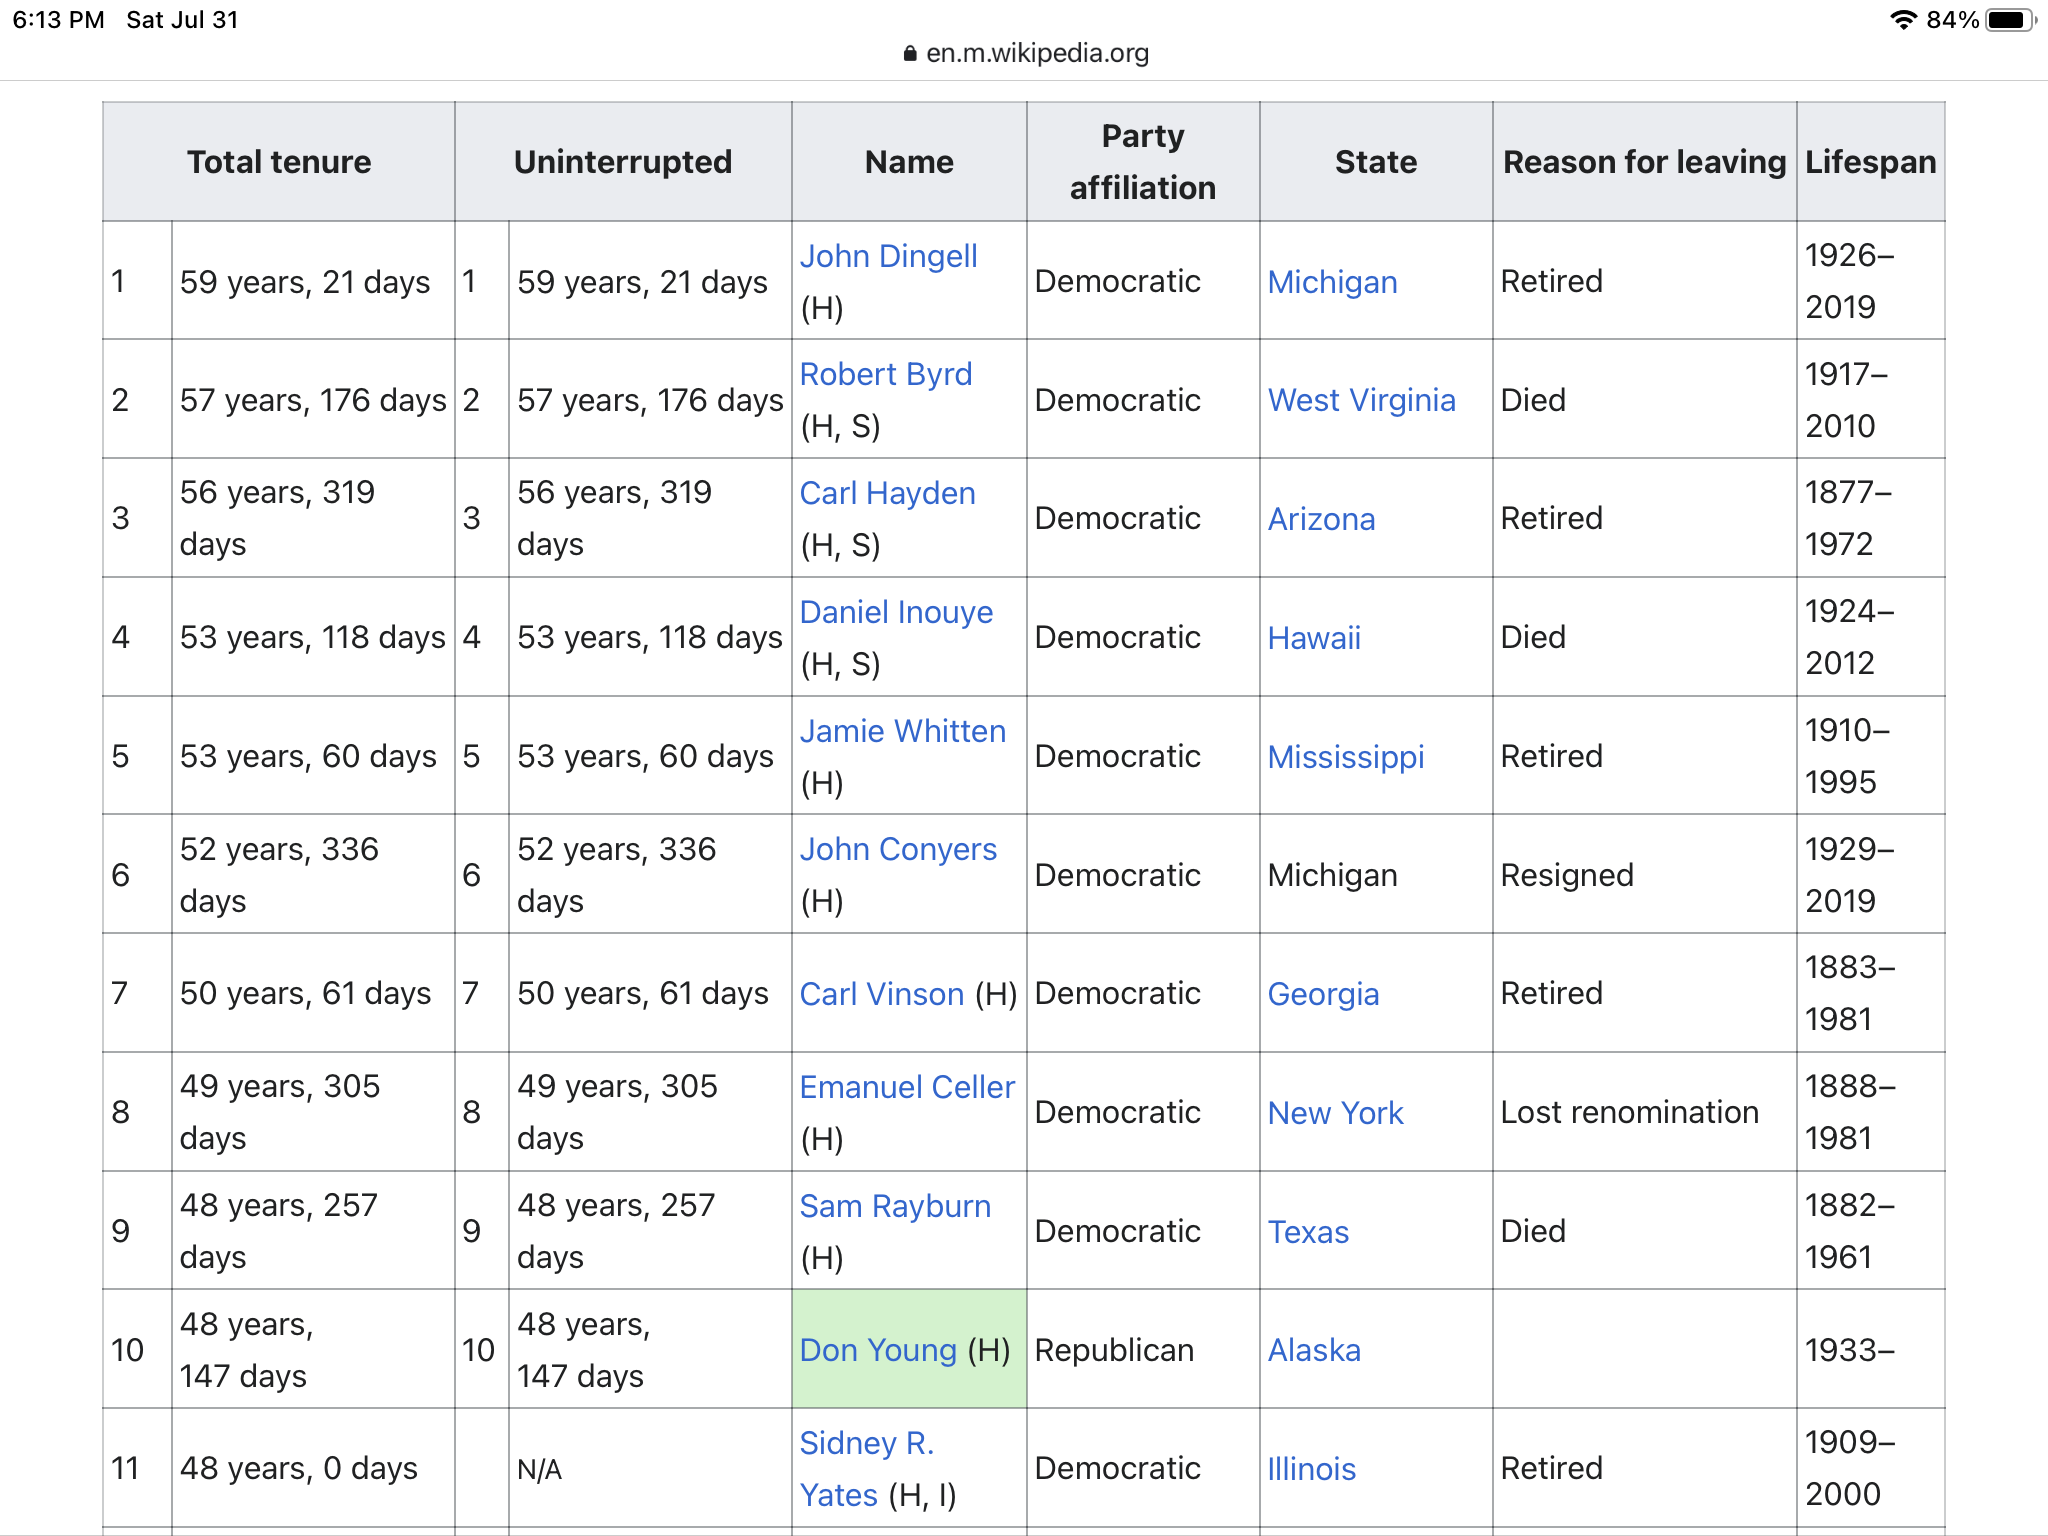Visit the Carl Vinson page
2048x1536 pixels.
pyautogui.click(x=882, y=994)
